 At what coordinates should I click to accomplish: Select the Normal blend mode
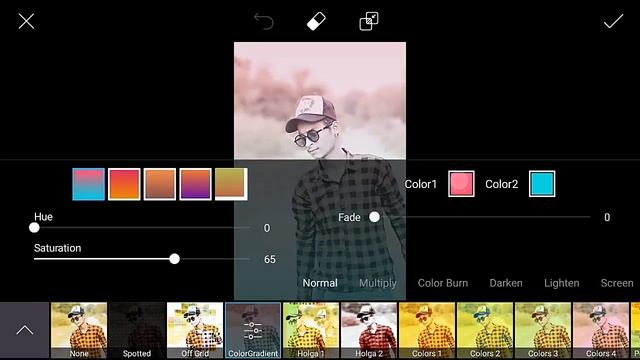[x=320, y=283]
